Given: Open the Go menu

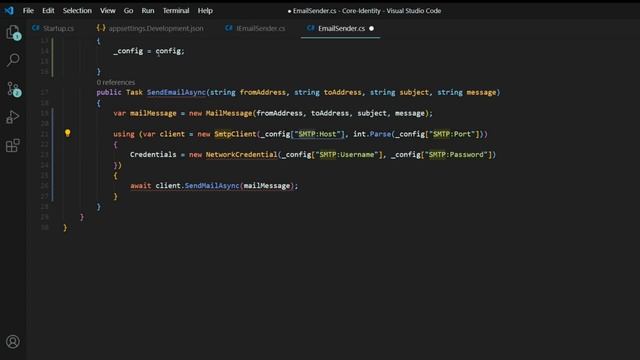Looking at the screenshot, I should pyautogui.click(x=128, y=11).
